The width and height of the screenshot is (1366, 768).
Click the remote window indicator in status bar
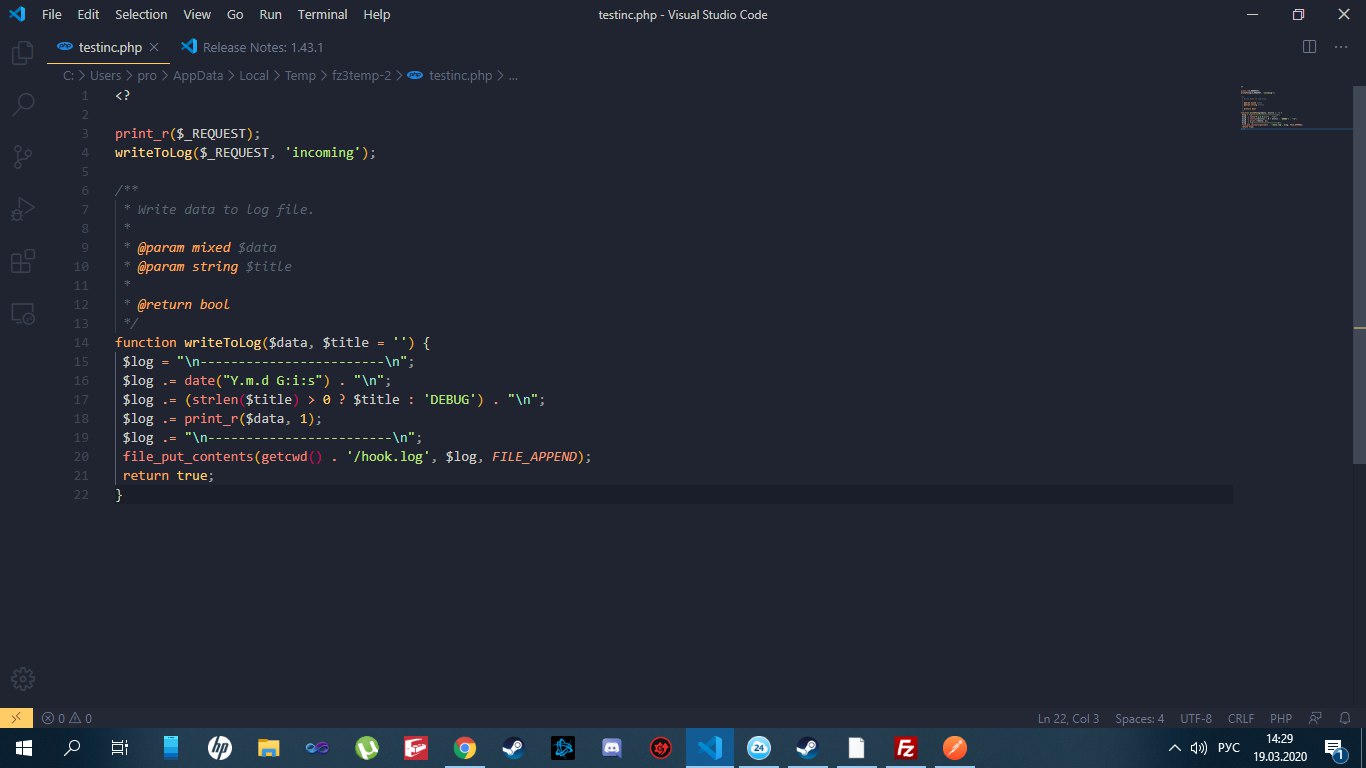tap(16, 718)
